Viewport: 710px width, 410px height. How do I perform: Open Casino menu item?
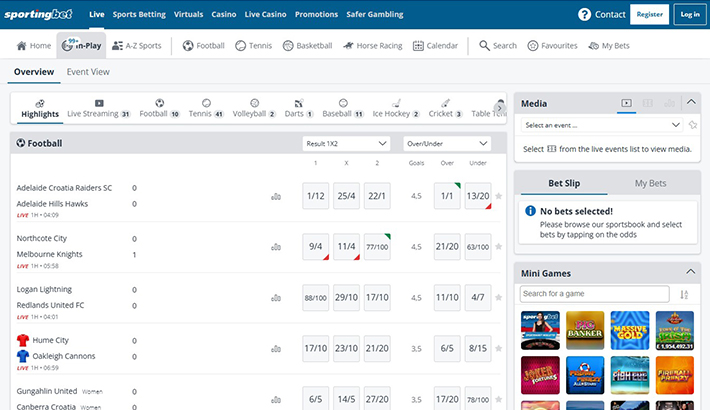[224, 14]
